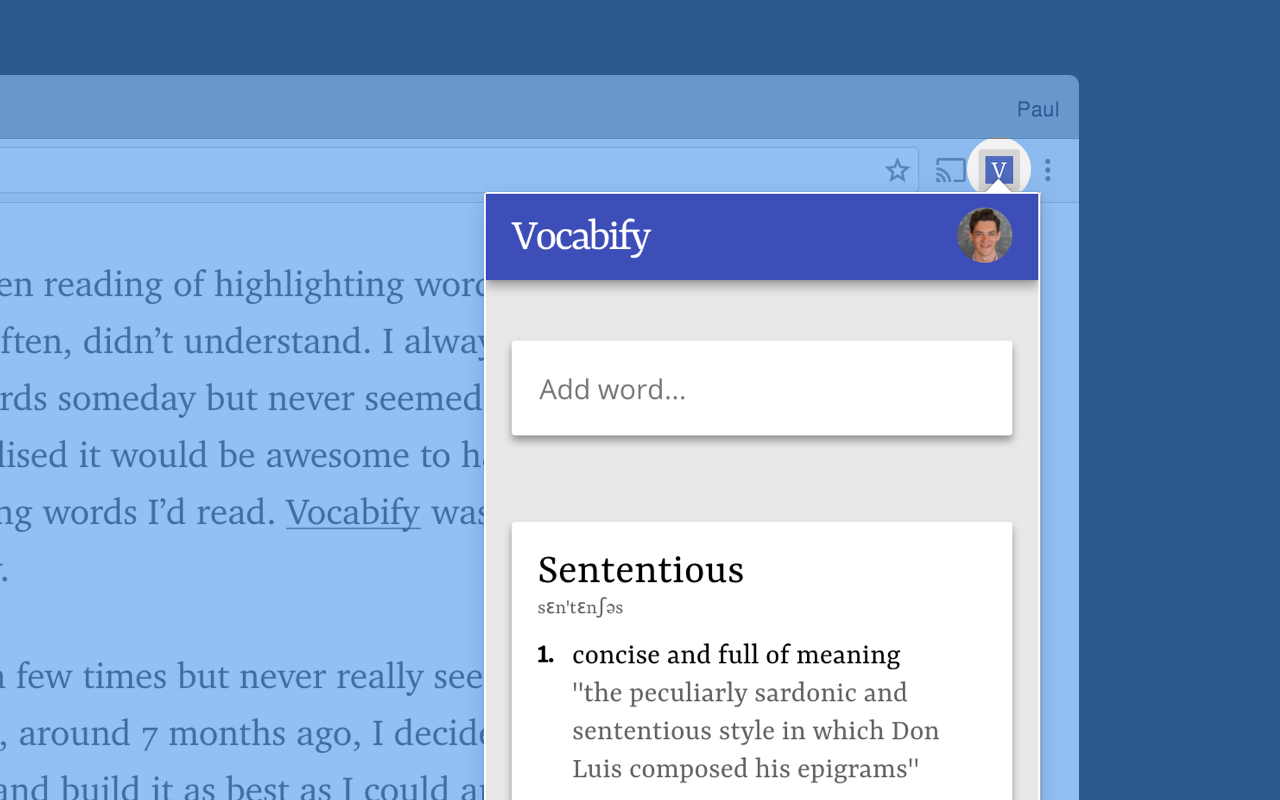Open the Vocabify extension popup from the toolbar
Screen dimensions: 1280x800
(998, 169)
